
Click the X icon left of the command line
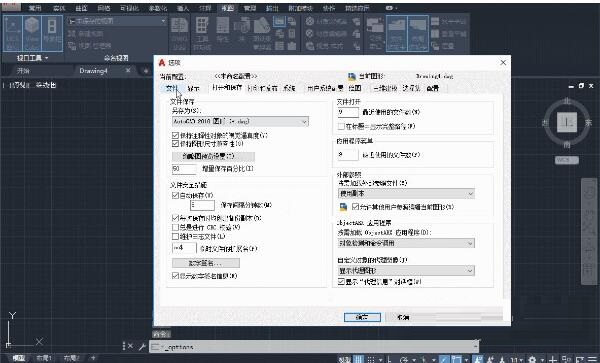(130, 346)
